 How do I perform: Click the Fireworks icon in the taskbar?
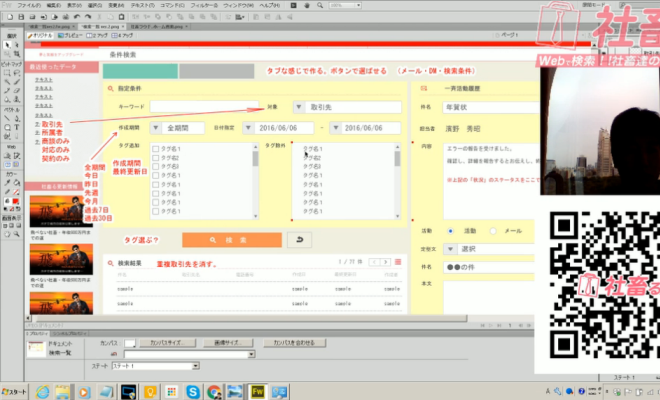[x=257, y=391]
